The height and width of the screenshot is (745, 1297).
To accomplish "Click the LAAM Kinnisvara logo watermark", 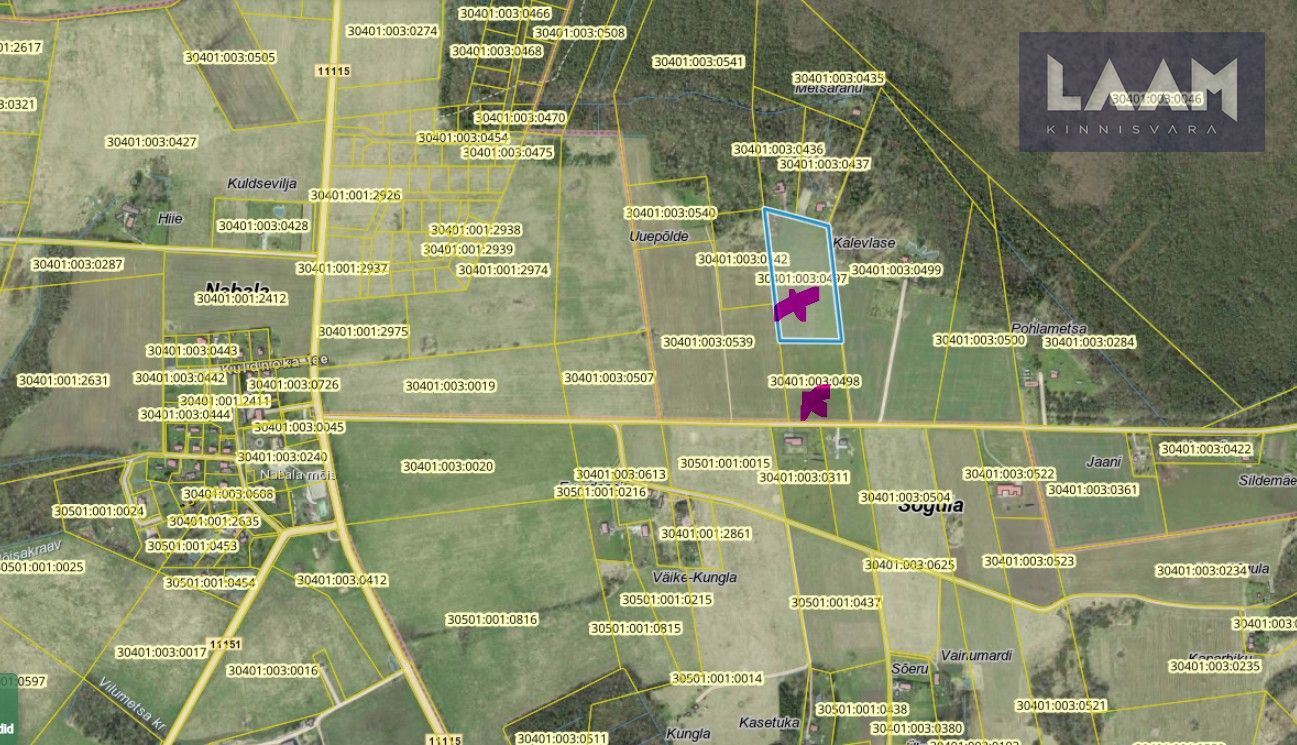I will click(x=1142, y=92).
